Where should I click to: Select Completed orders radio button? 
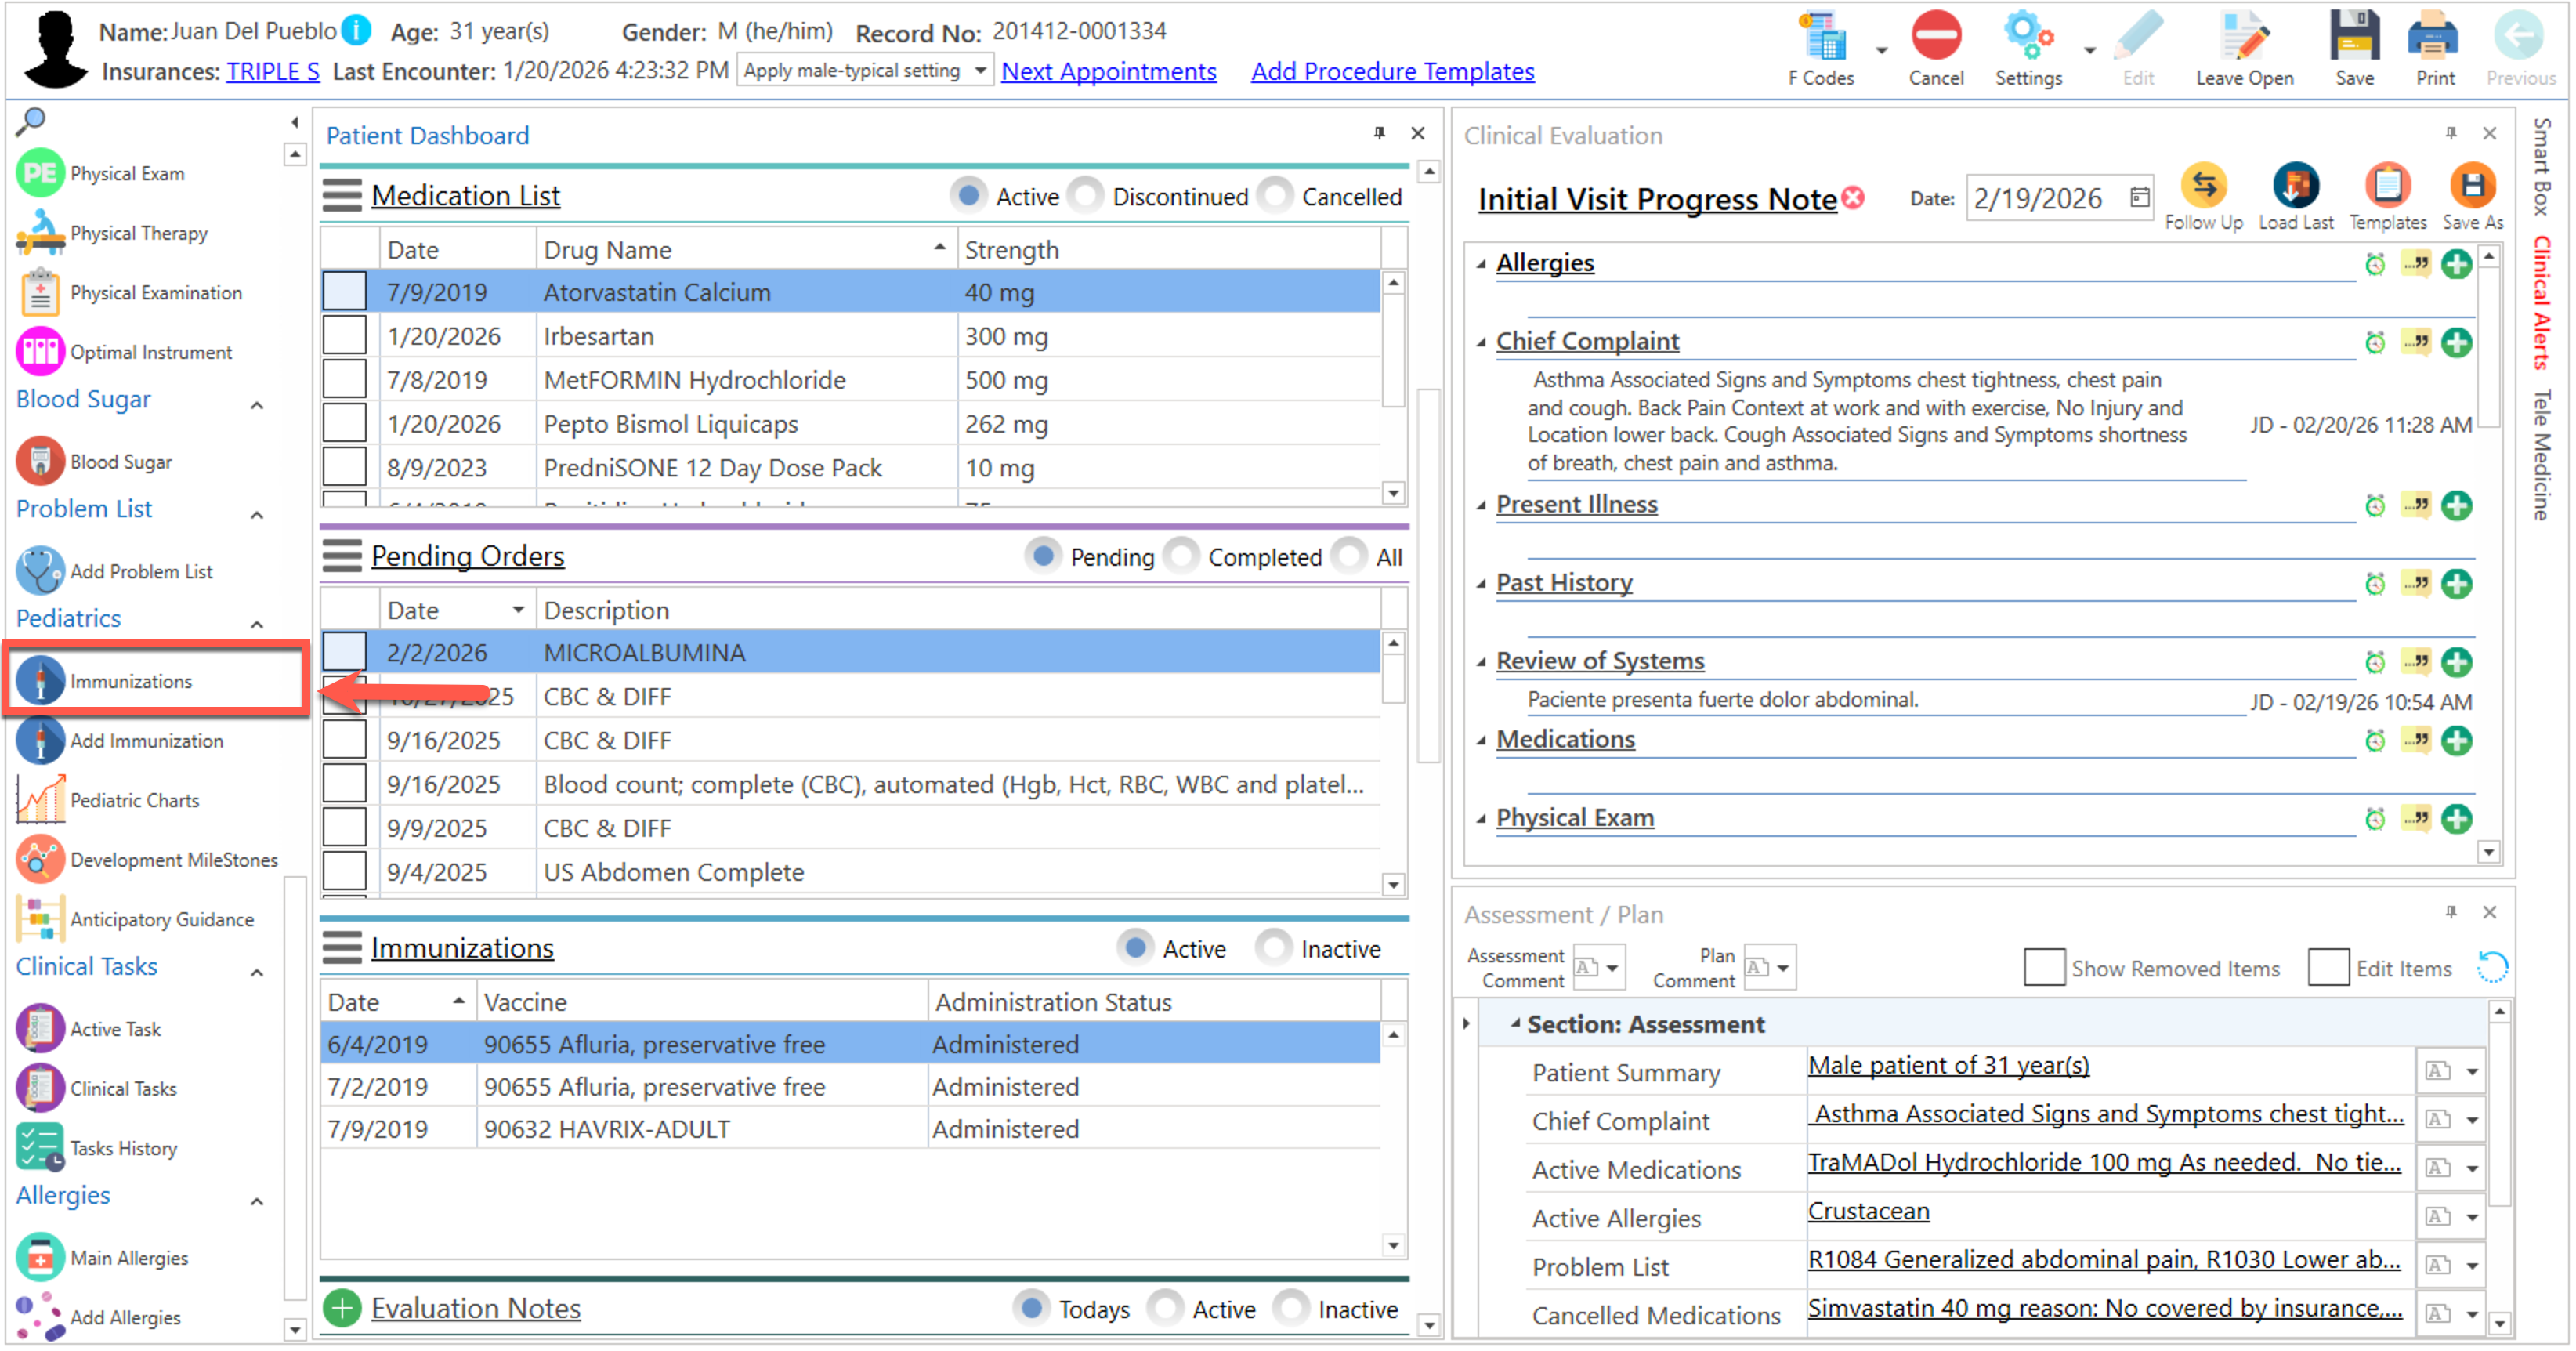tap(1181, 556)
